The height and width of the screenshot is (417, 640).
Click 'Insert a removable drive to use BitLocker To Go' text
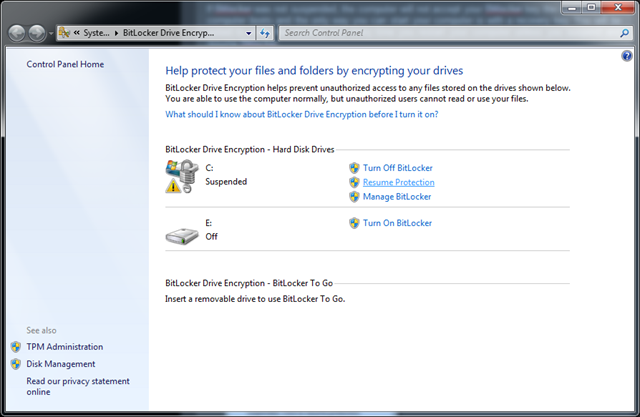click(x=255, y=299)
